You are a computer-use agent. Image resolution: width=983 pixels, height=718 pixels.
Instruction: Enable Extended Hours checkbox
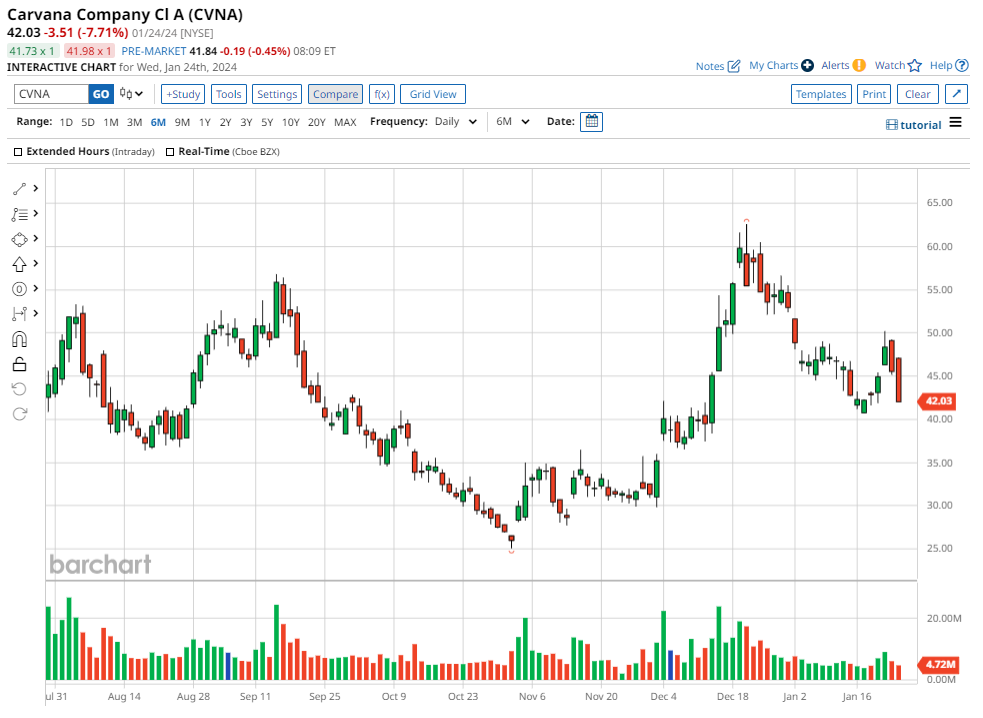click(x=18, y=152)
